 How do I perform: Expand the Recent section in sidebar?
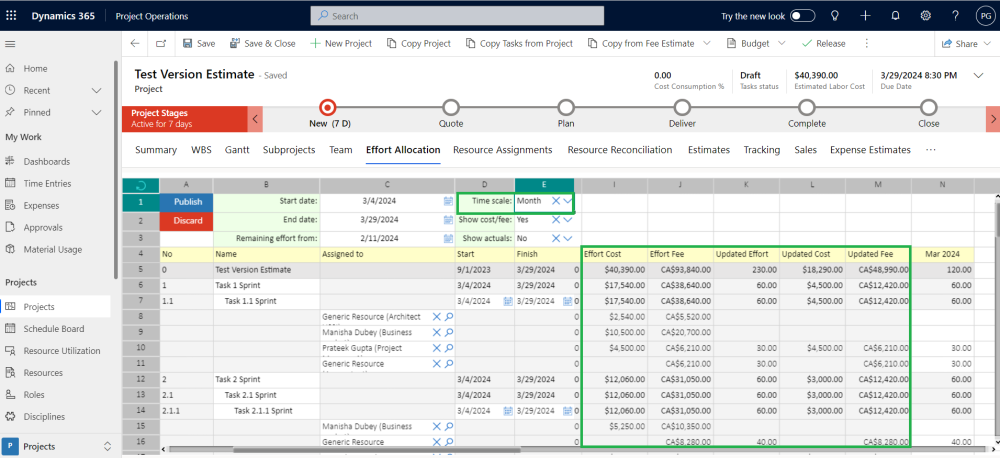point(97,90)
